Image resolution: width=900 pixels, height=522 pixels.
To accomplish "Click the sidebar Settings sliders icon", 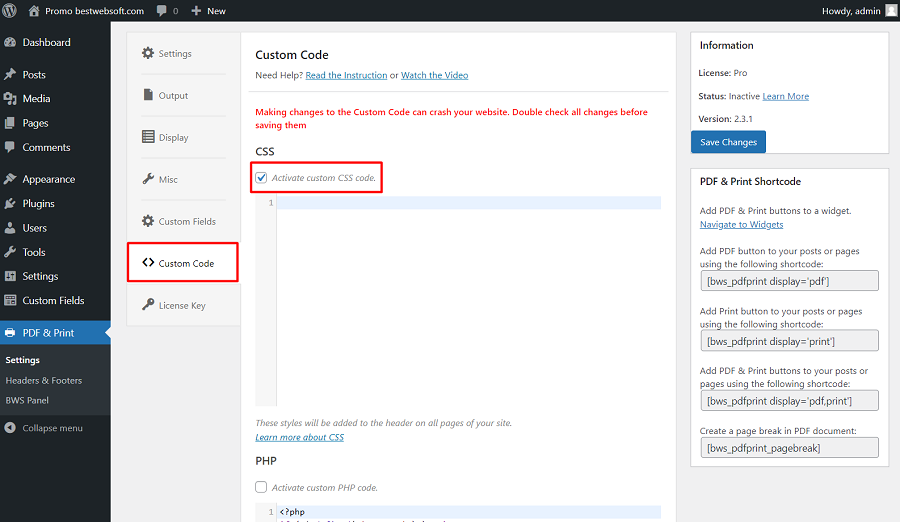I will click(10, 276).
